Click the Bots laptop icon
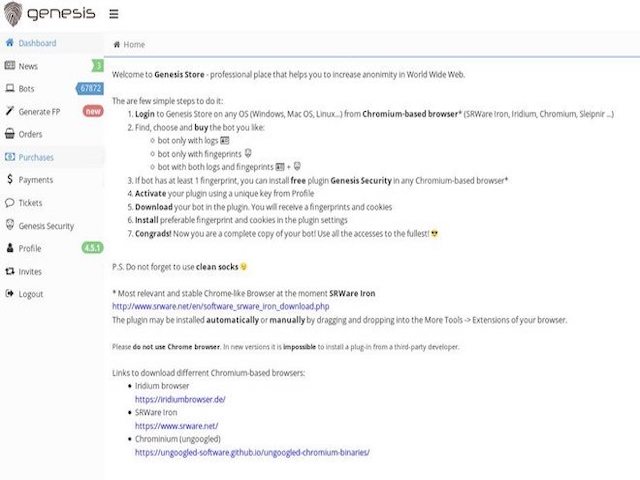The height and width of the screenshot is (480, 640). 10,89
